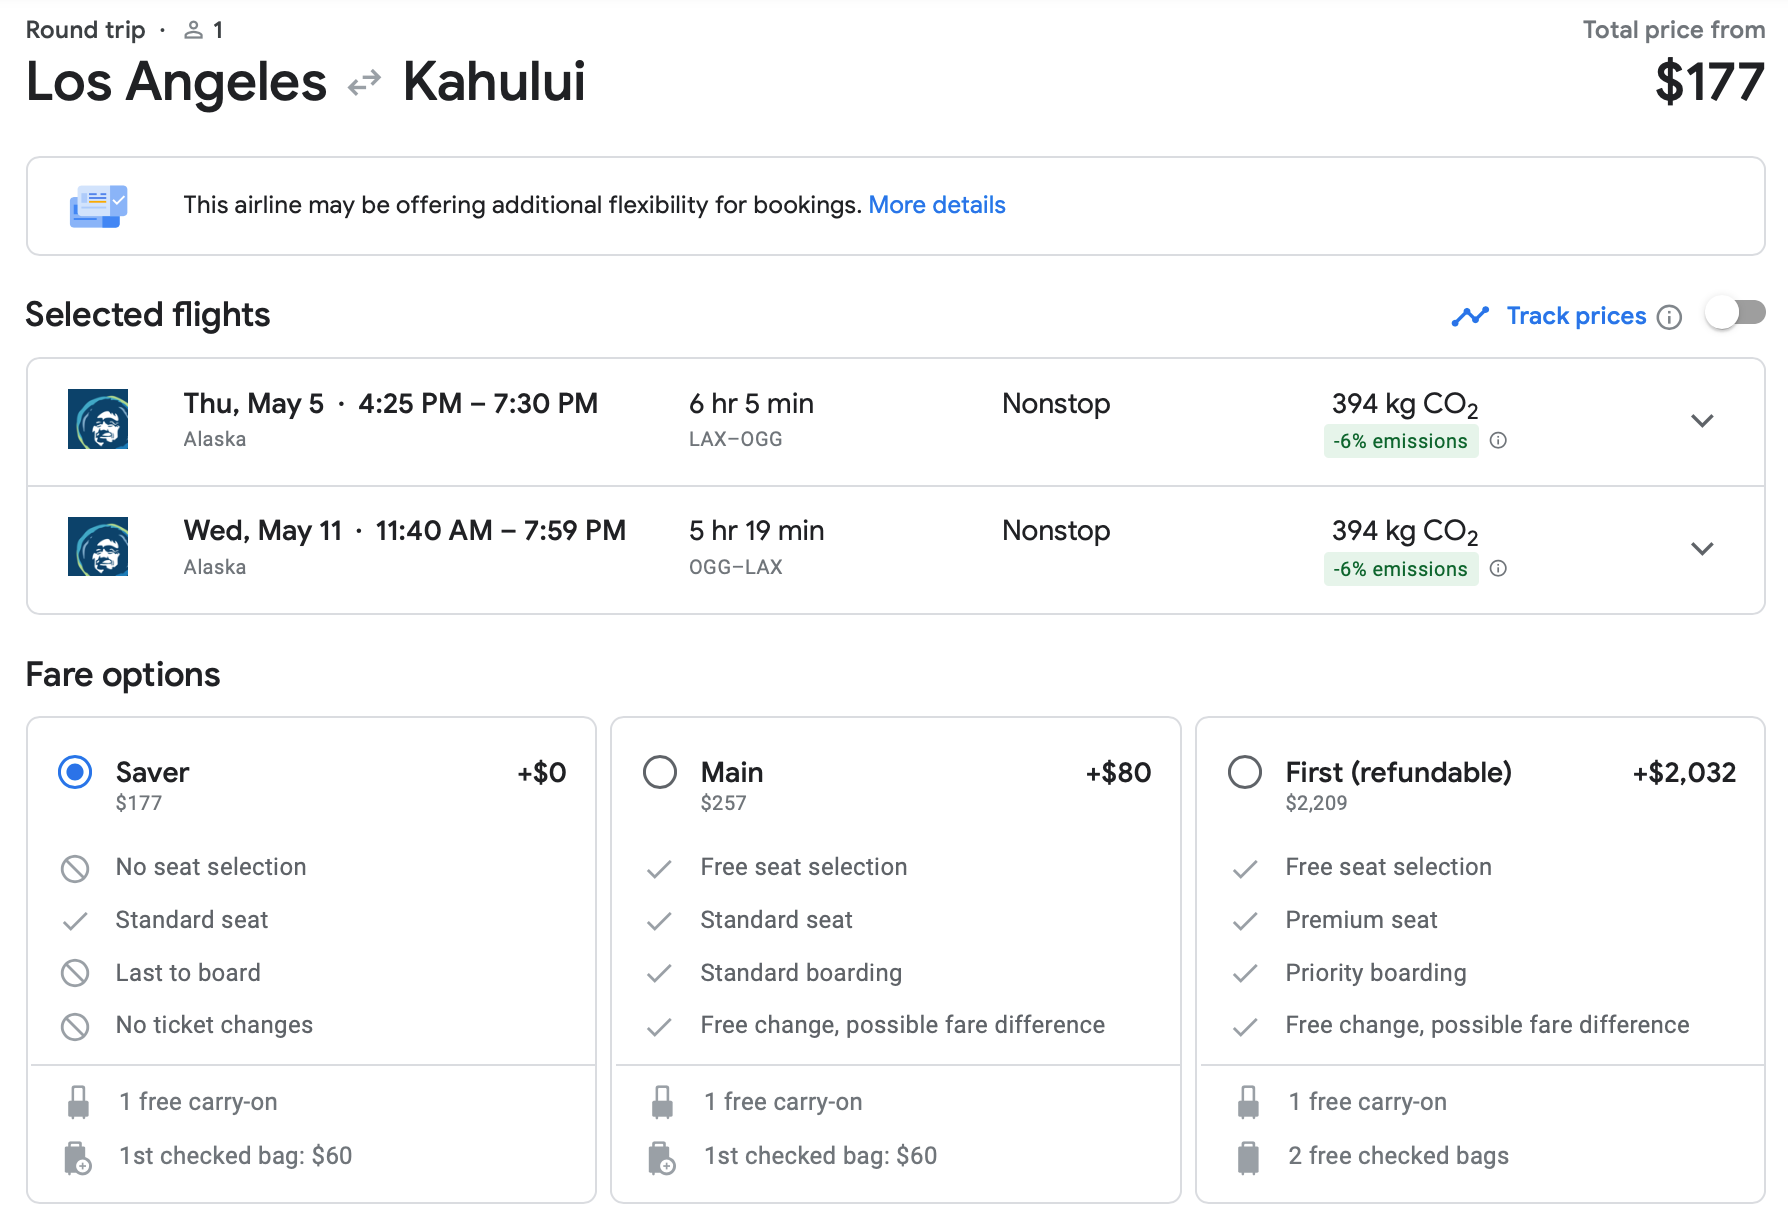The image size is (1788, 1222).
Task: Select the Saver fare radio button
Action: (75, 773)
